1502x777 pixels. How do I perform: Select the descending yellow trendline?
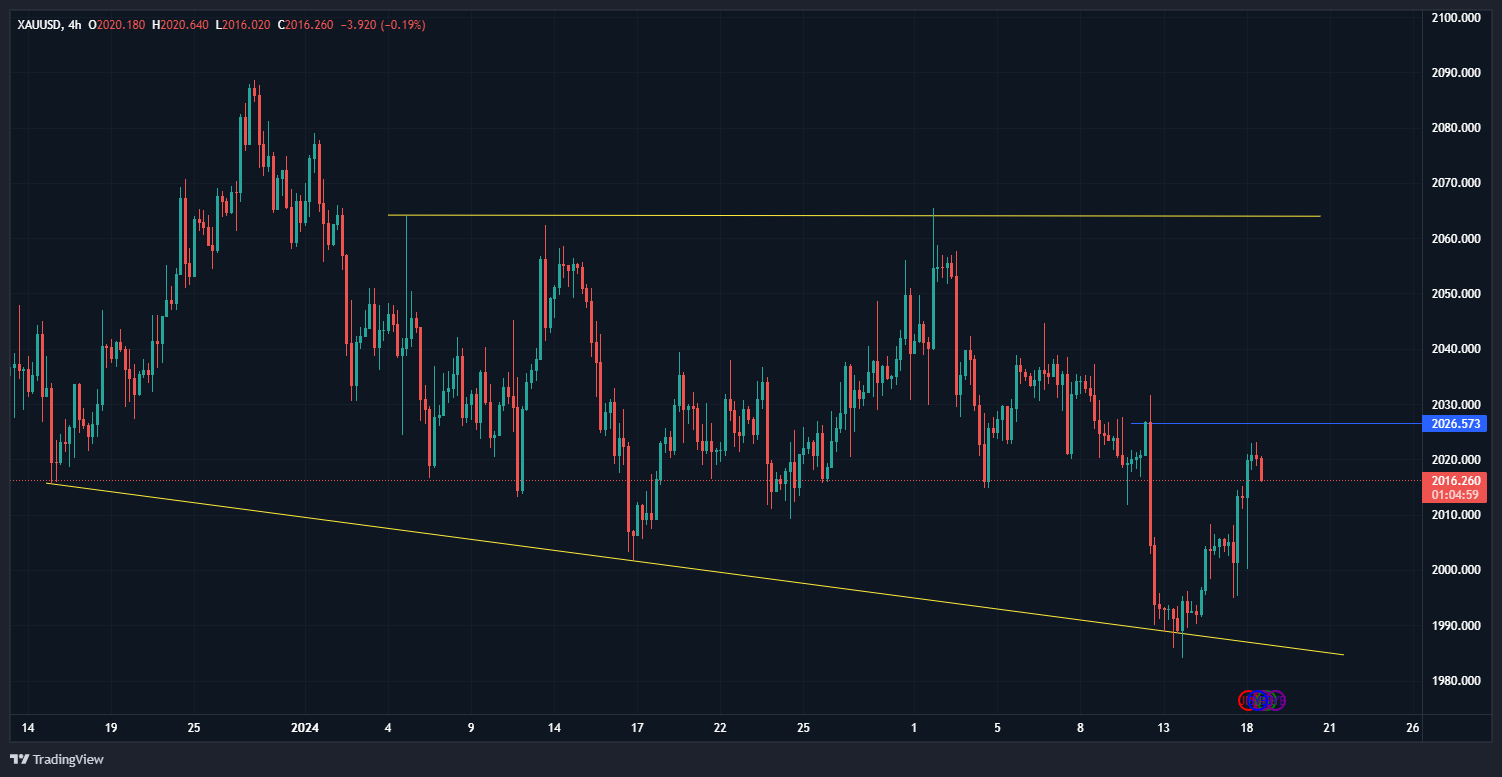[695, 568]
